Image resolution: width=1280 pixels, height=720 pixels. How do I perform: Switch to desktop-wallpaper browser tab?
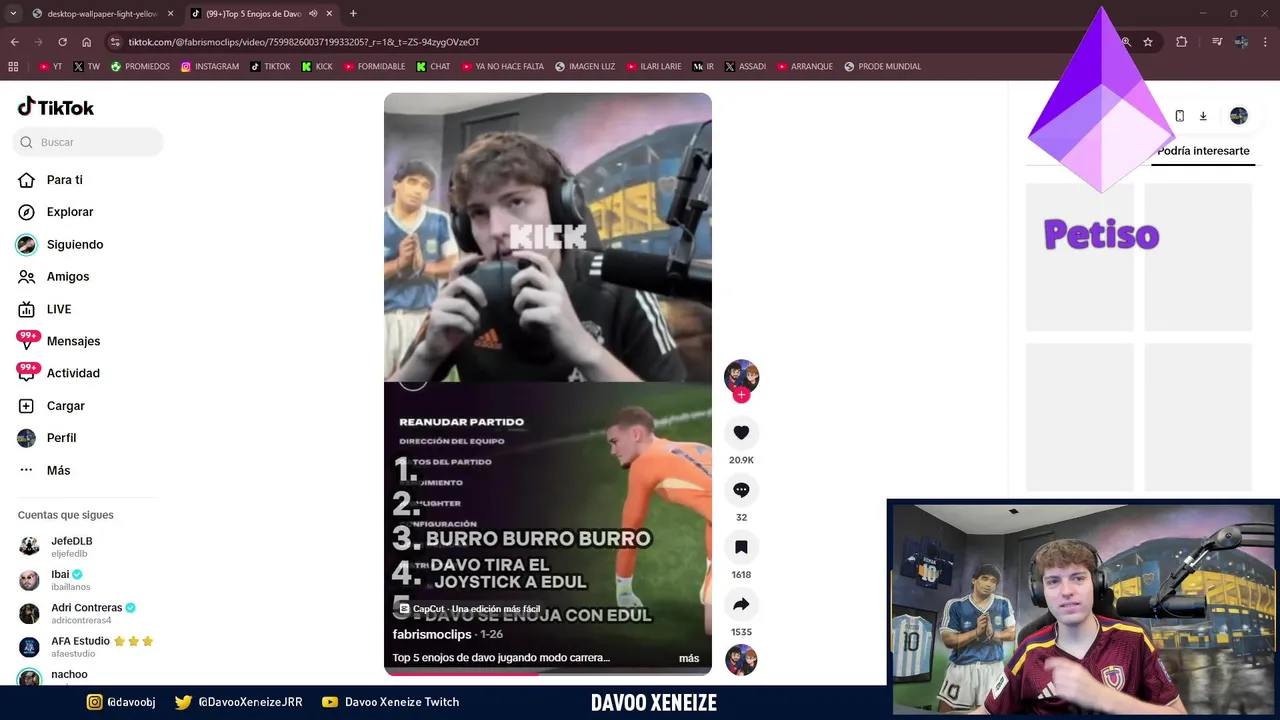(x=101, y=14)
